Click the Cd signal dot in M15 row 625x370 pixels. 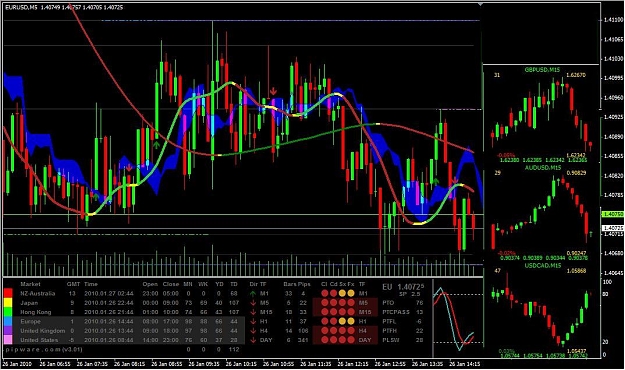click(x=334, y=312)
